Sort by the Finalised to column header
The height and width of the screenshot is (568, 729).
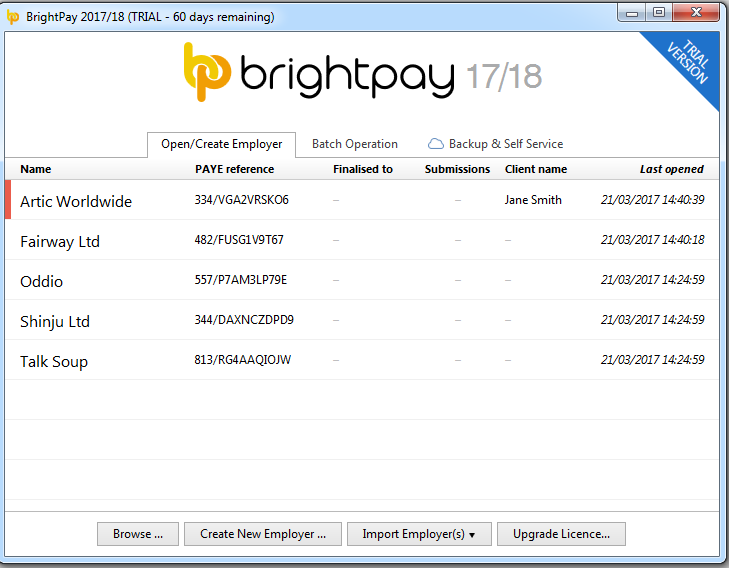click(x=363, y=169)
